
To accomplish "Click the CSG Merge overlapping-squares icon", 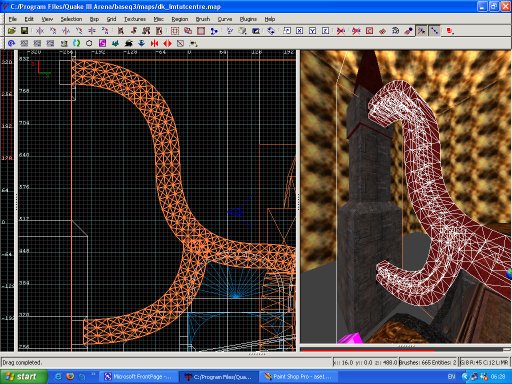I will tap(188, 31).
